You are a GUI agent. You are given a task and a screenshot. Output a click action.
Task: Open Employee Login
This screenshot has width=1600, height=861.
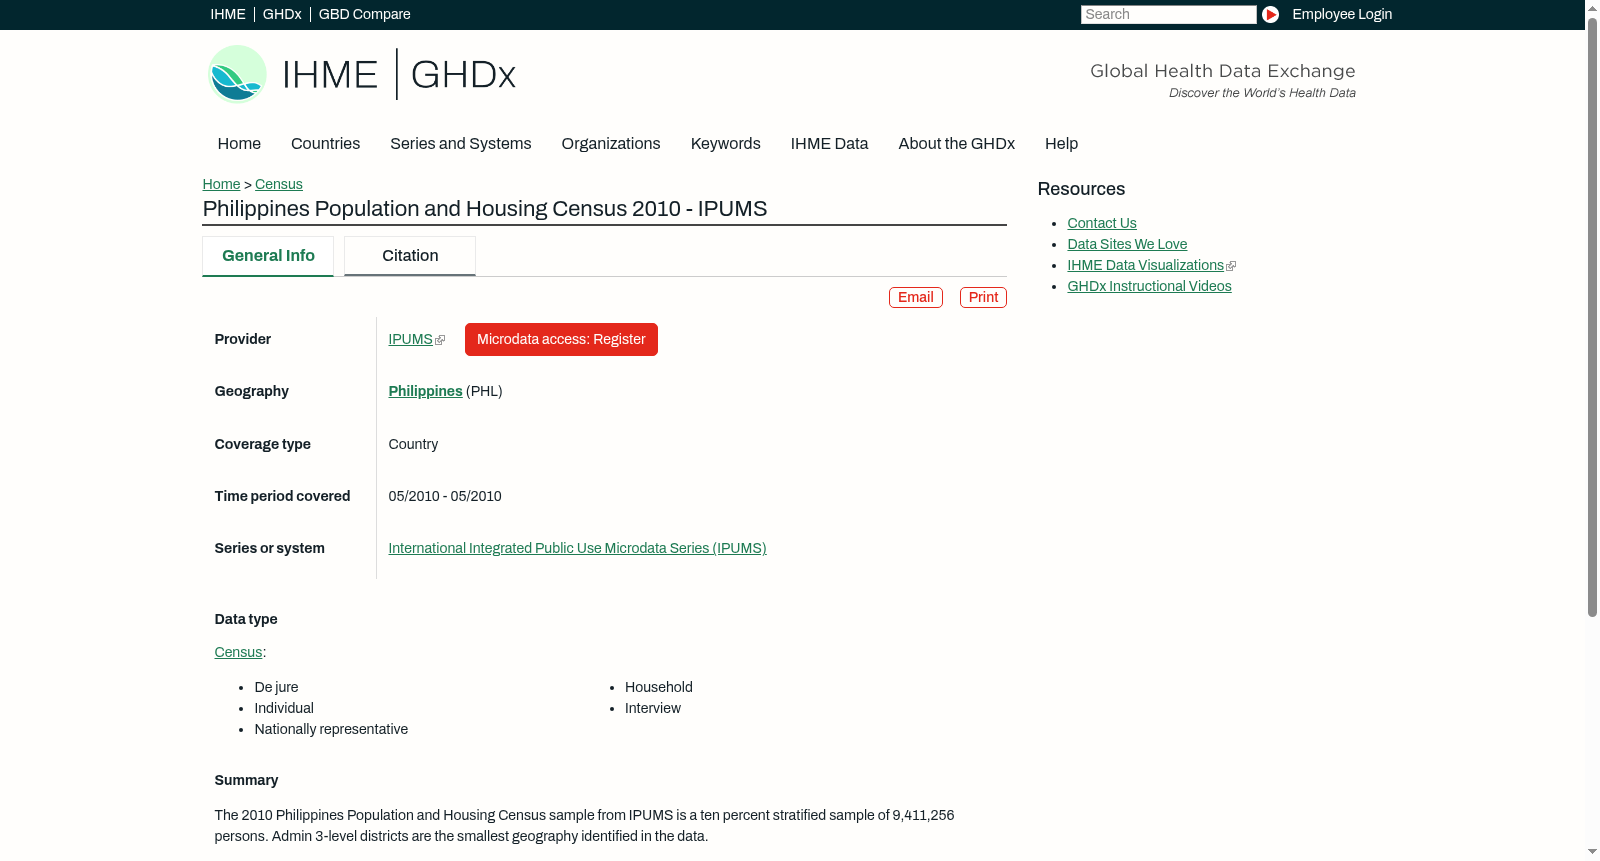coord(1342,14)
